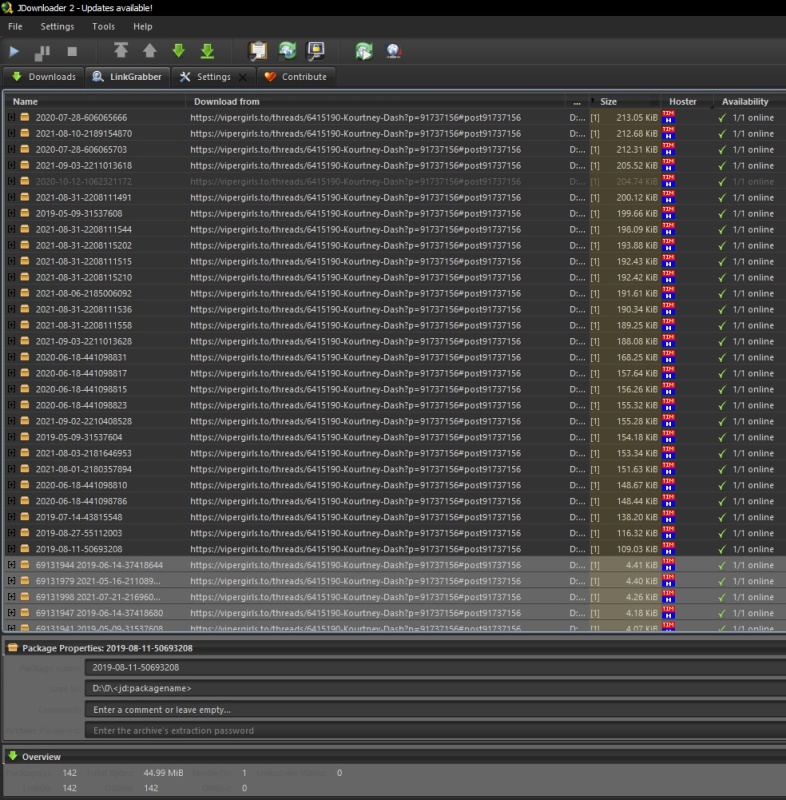Select the greyed package 2020-10-12-1062321172

tap(84, 181)
